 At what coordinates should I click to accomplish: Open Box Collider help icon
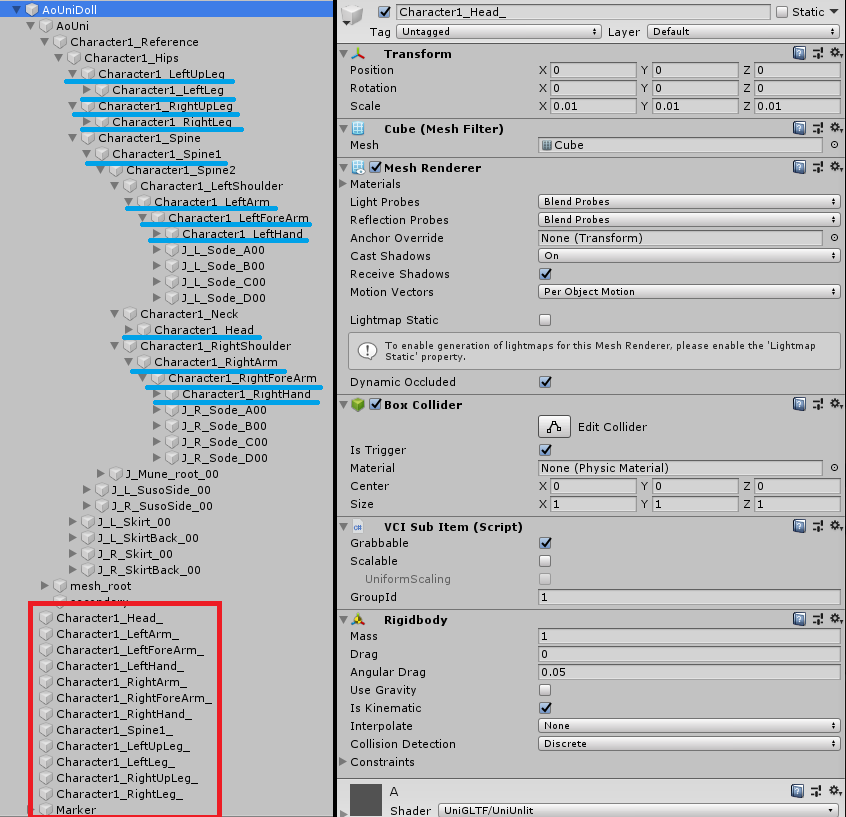tap(799, 404)
